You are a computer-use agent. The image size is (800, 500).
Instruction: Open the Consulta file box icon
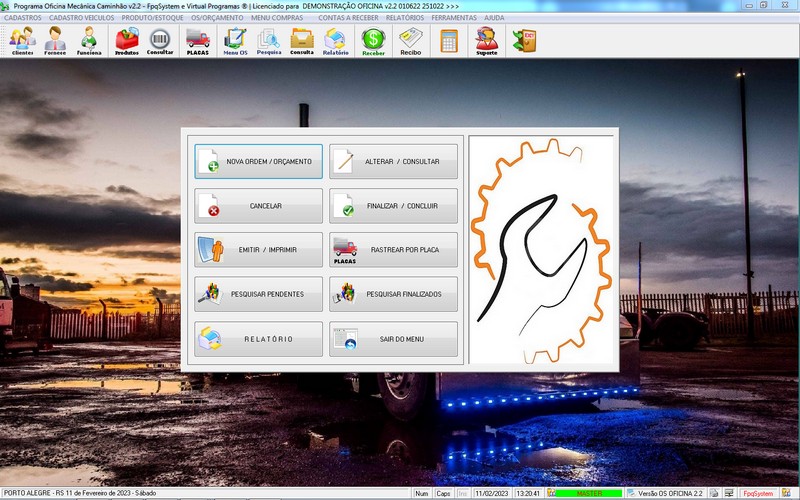point(302,41)
